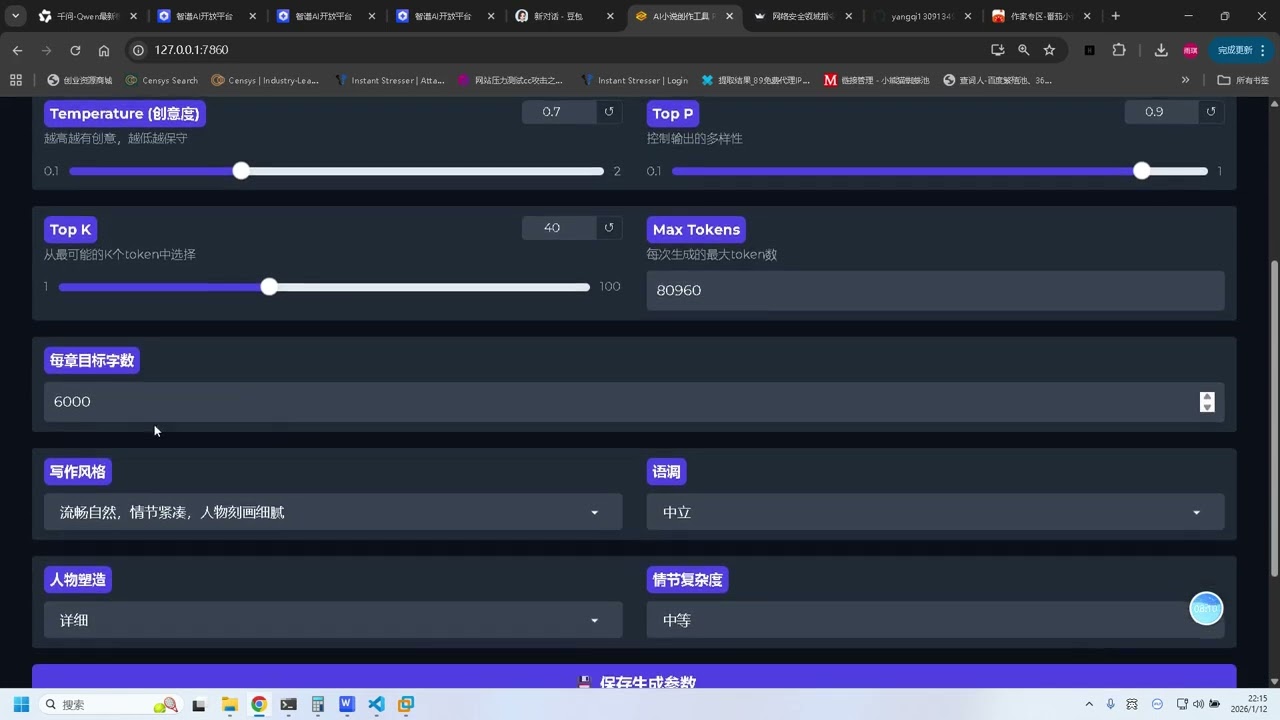This screenshot has width=1280, height=720.
Task: Go to the browser home page
Action: pyautogui.click(x=104, y=50)
